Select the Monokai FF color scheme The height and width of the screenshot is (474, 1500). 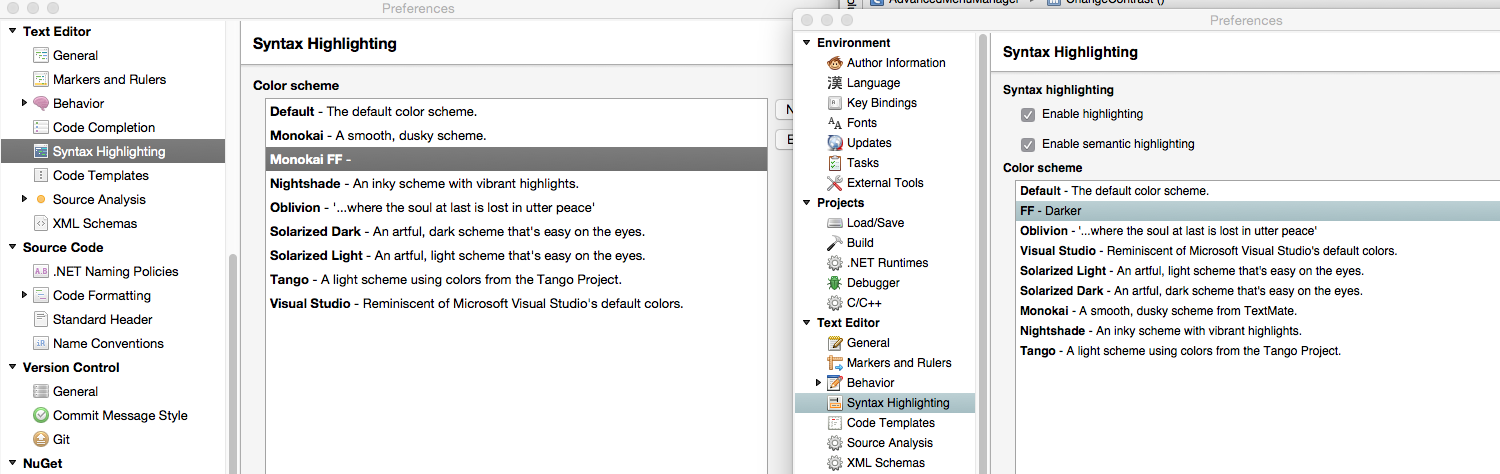click(x=515, y=159)
